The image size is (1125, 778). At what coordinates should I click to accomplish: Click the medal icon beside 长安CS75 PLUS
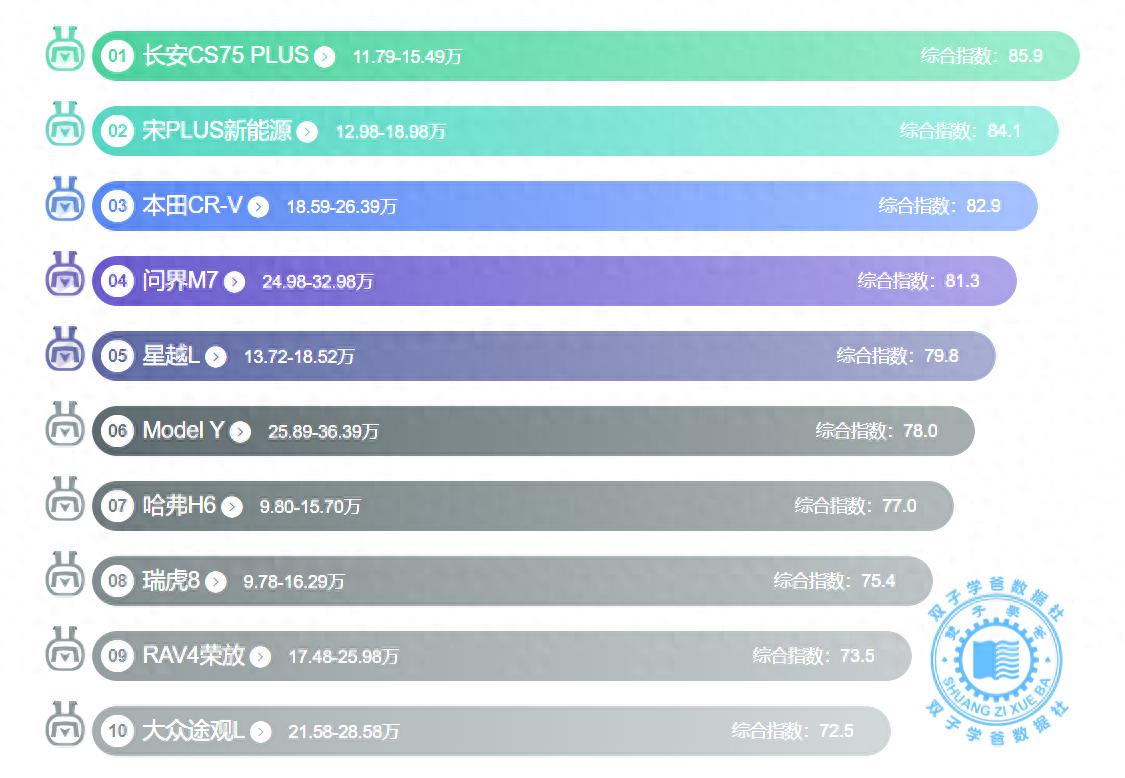[66, 51]
